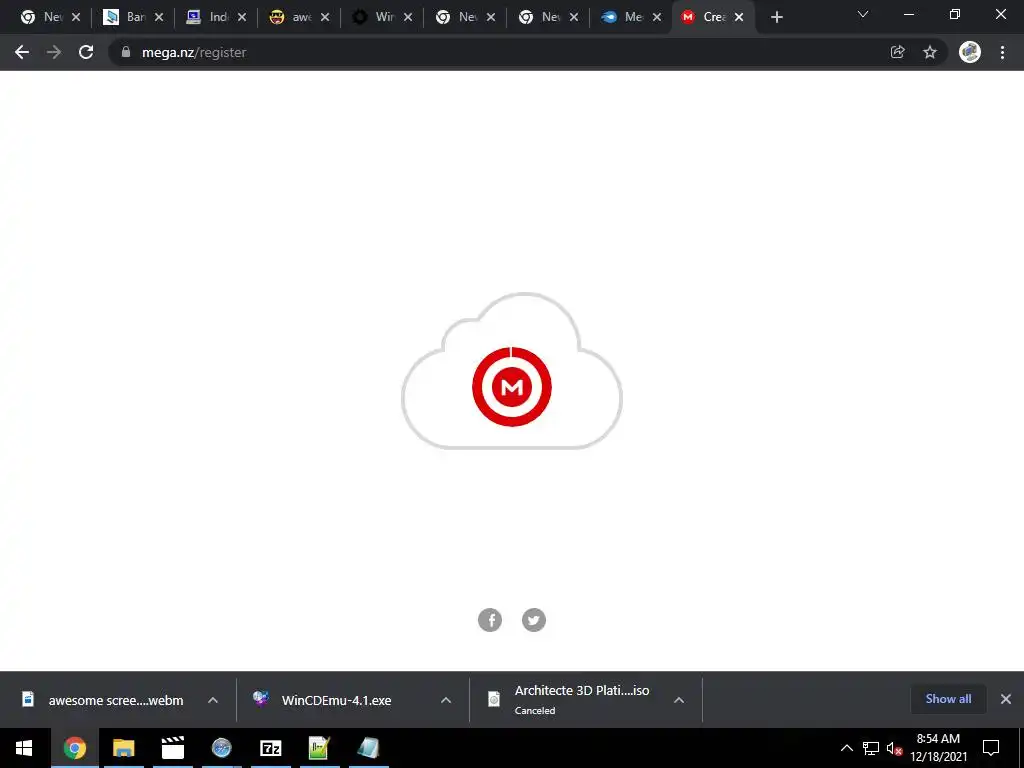The image size is (1024, 768).
Task: Share this page via share icon
Action: 897,52
